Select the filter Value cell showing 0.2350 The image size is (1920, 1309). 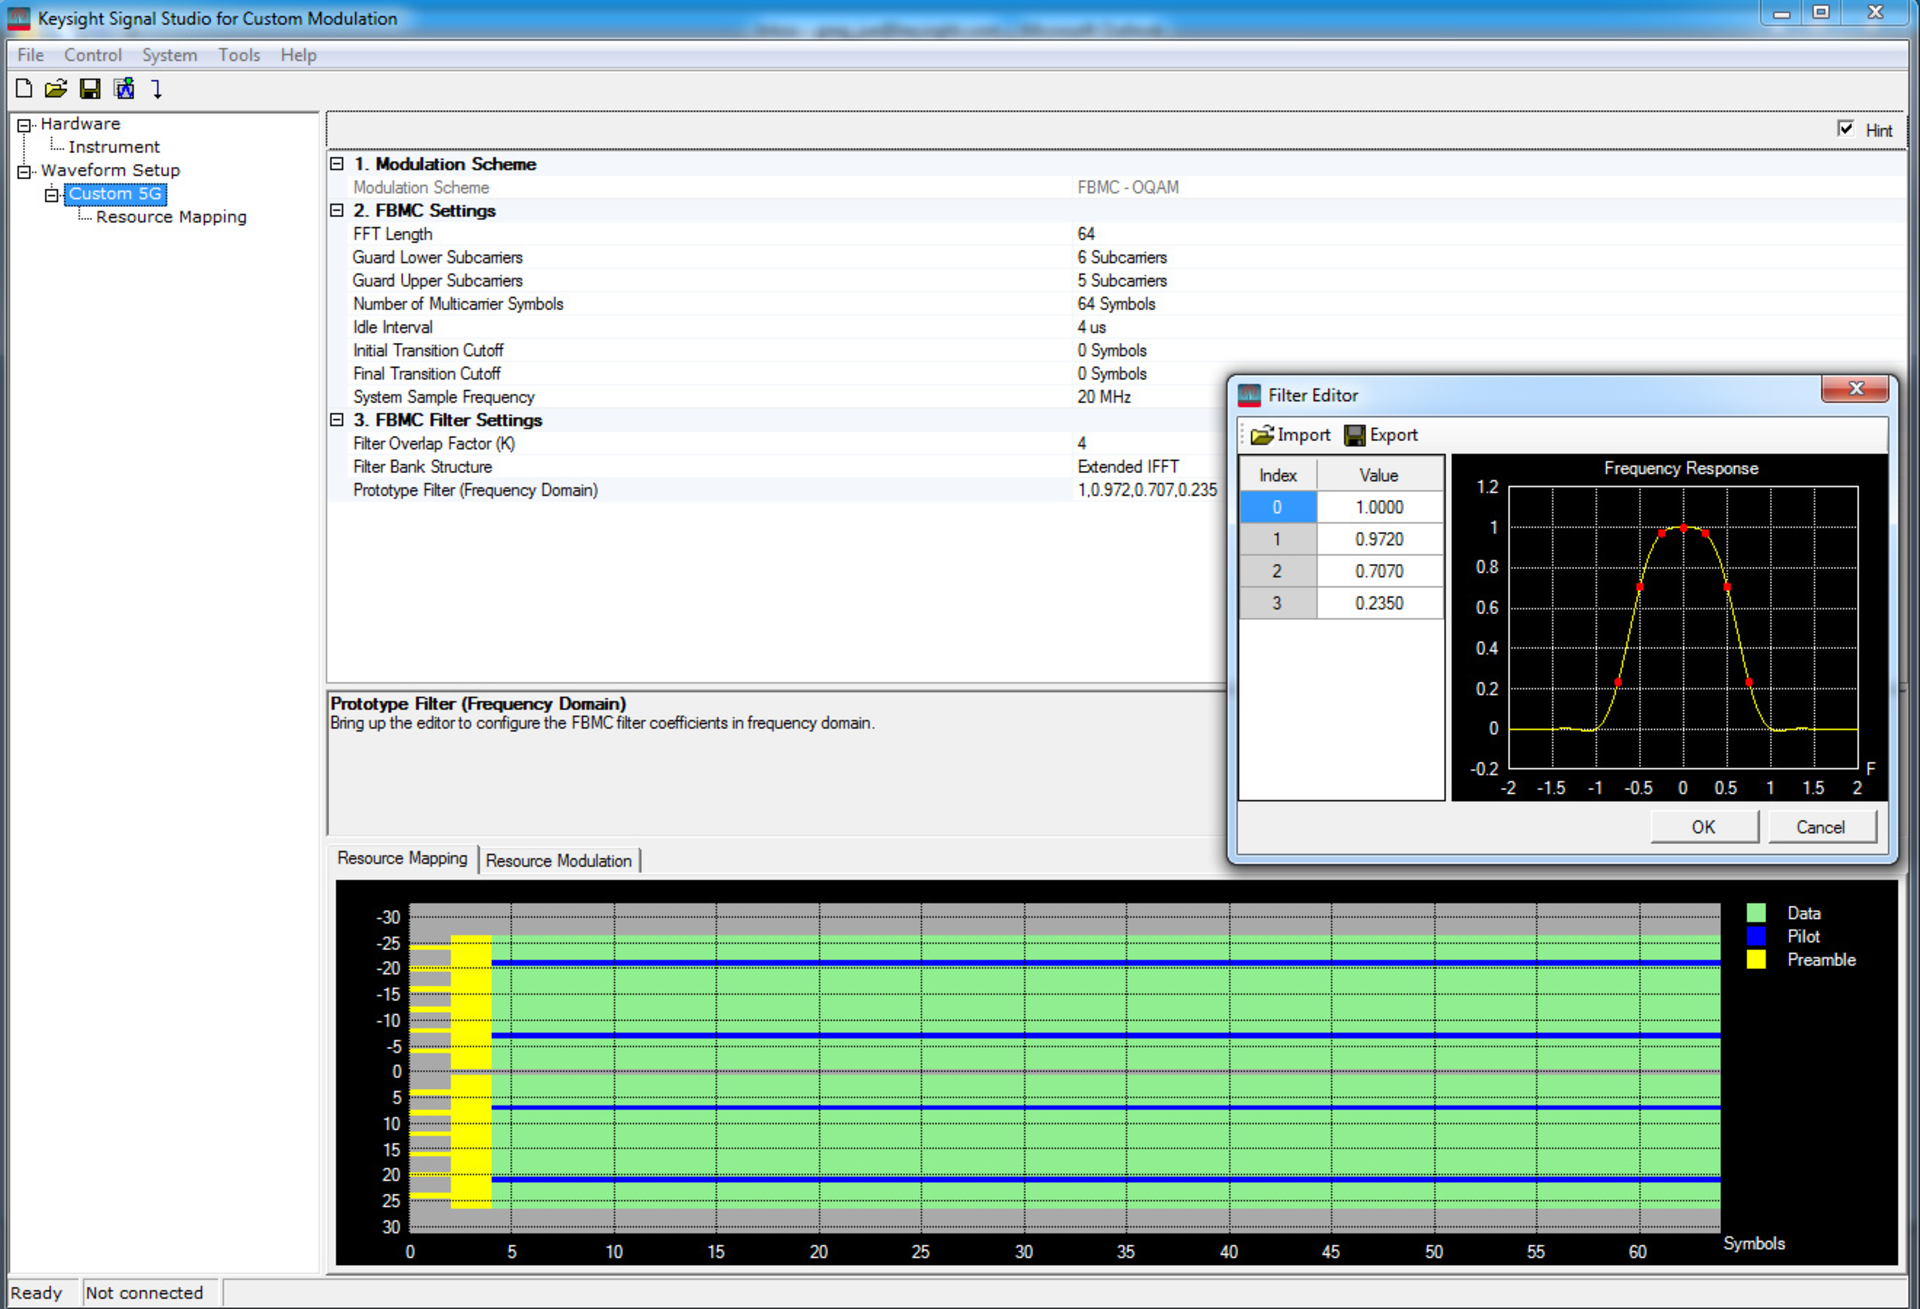(1380, 602)
